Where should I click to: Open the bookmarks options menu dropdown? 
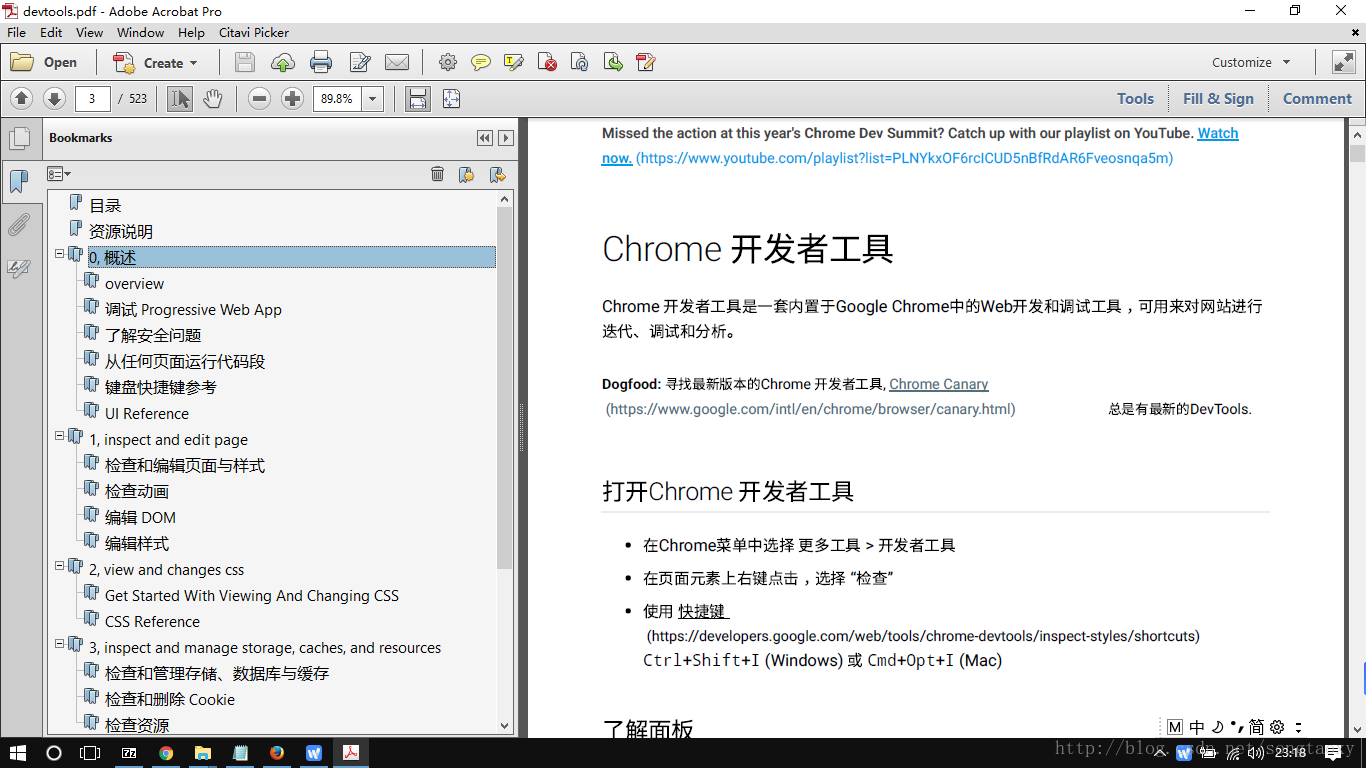click(x=59, y=174)
